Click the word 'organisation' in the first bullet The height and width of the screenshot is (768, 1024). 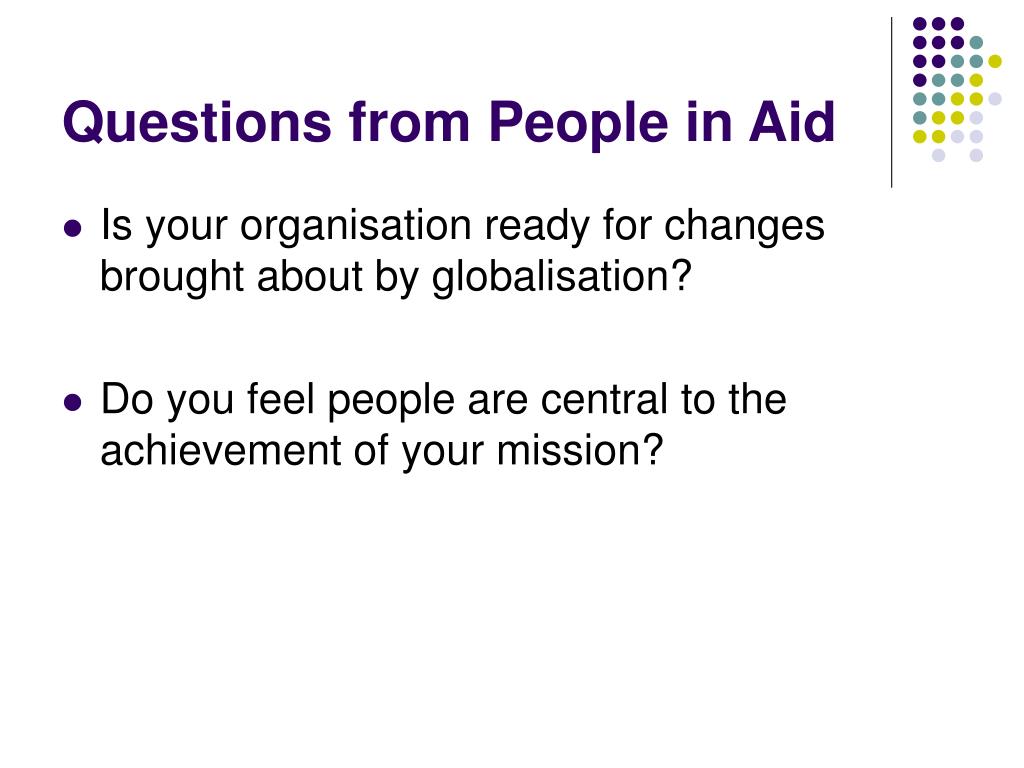(x=356, y=227)
